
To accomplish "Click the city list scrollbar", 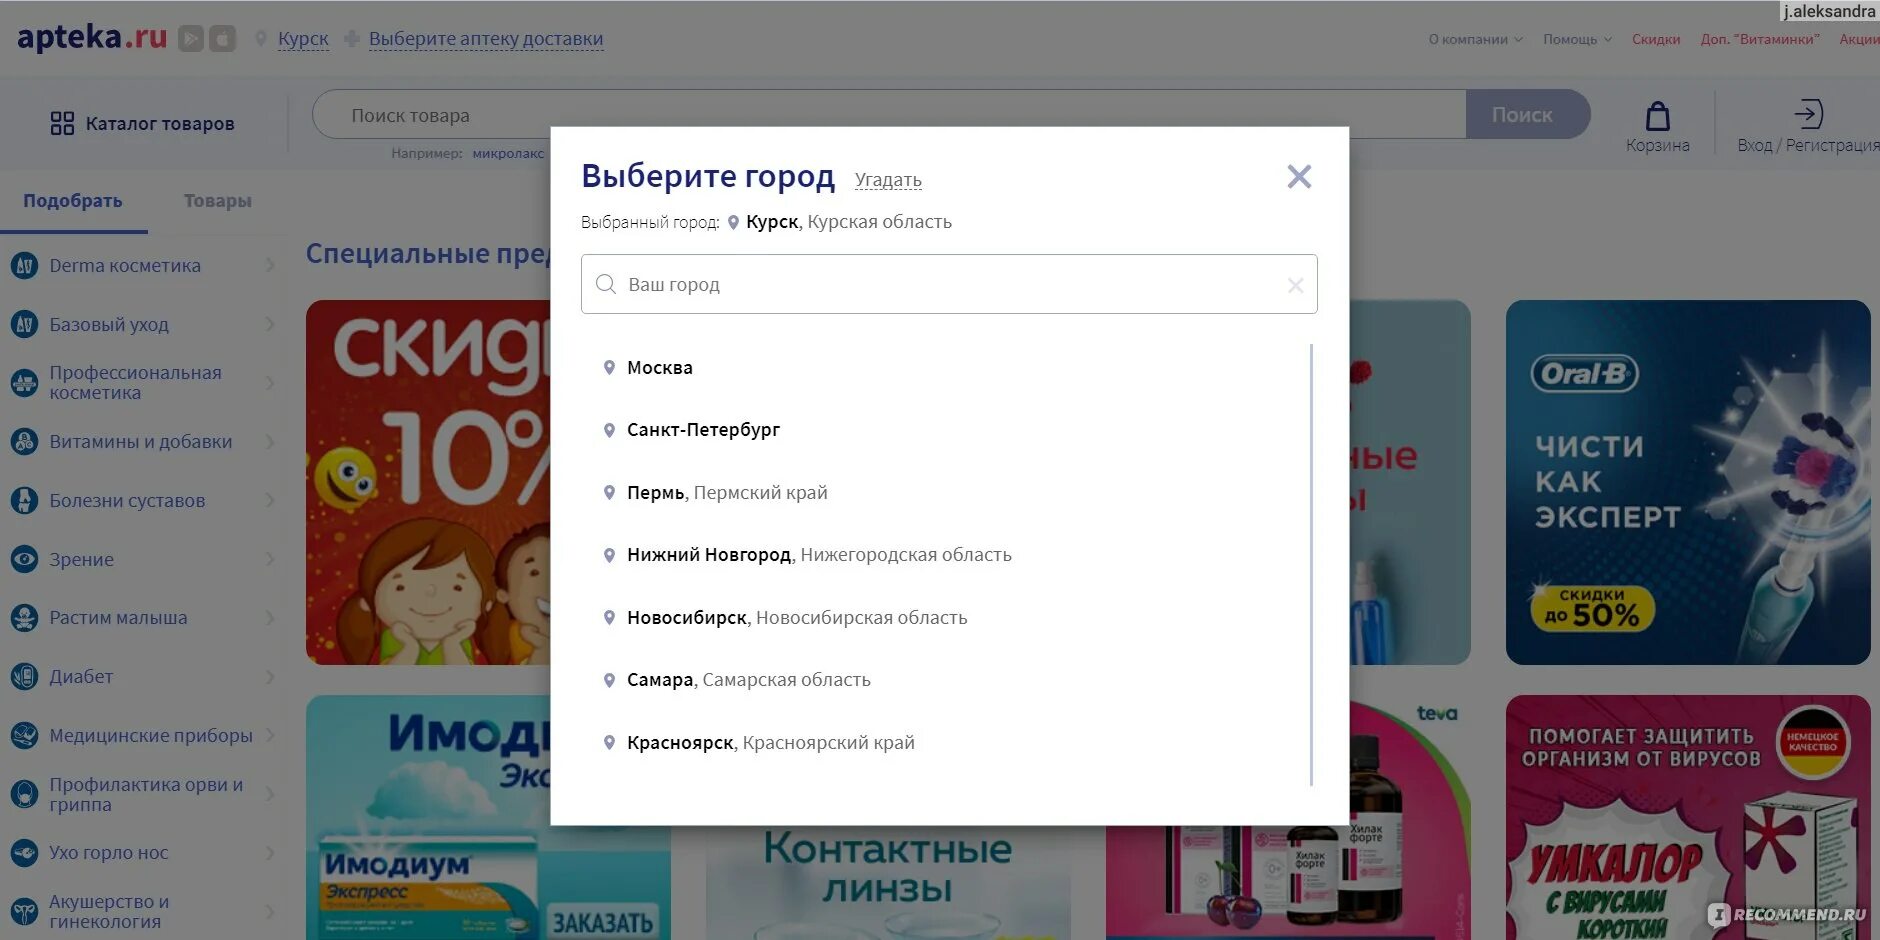I will tap(1311, 565).
